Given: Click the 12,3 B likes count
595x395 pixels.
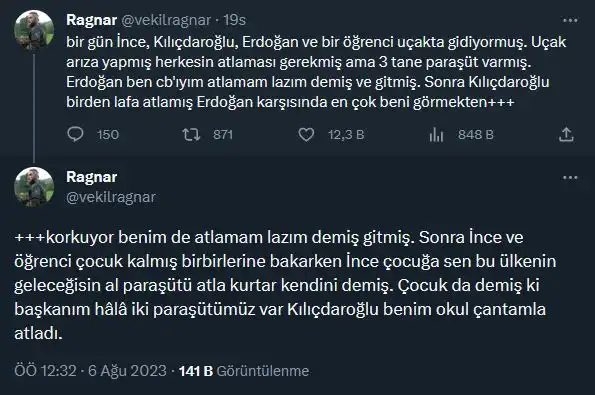Looking at the screenshot, I should click(x=346, y=135).
